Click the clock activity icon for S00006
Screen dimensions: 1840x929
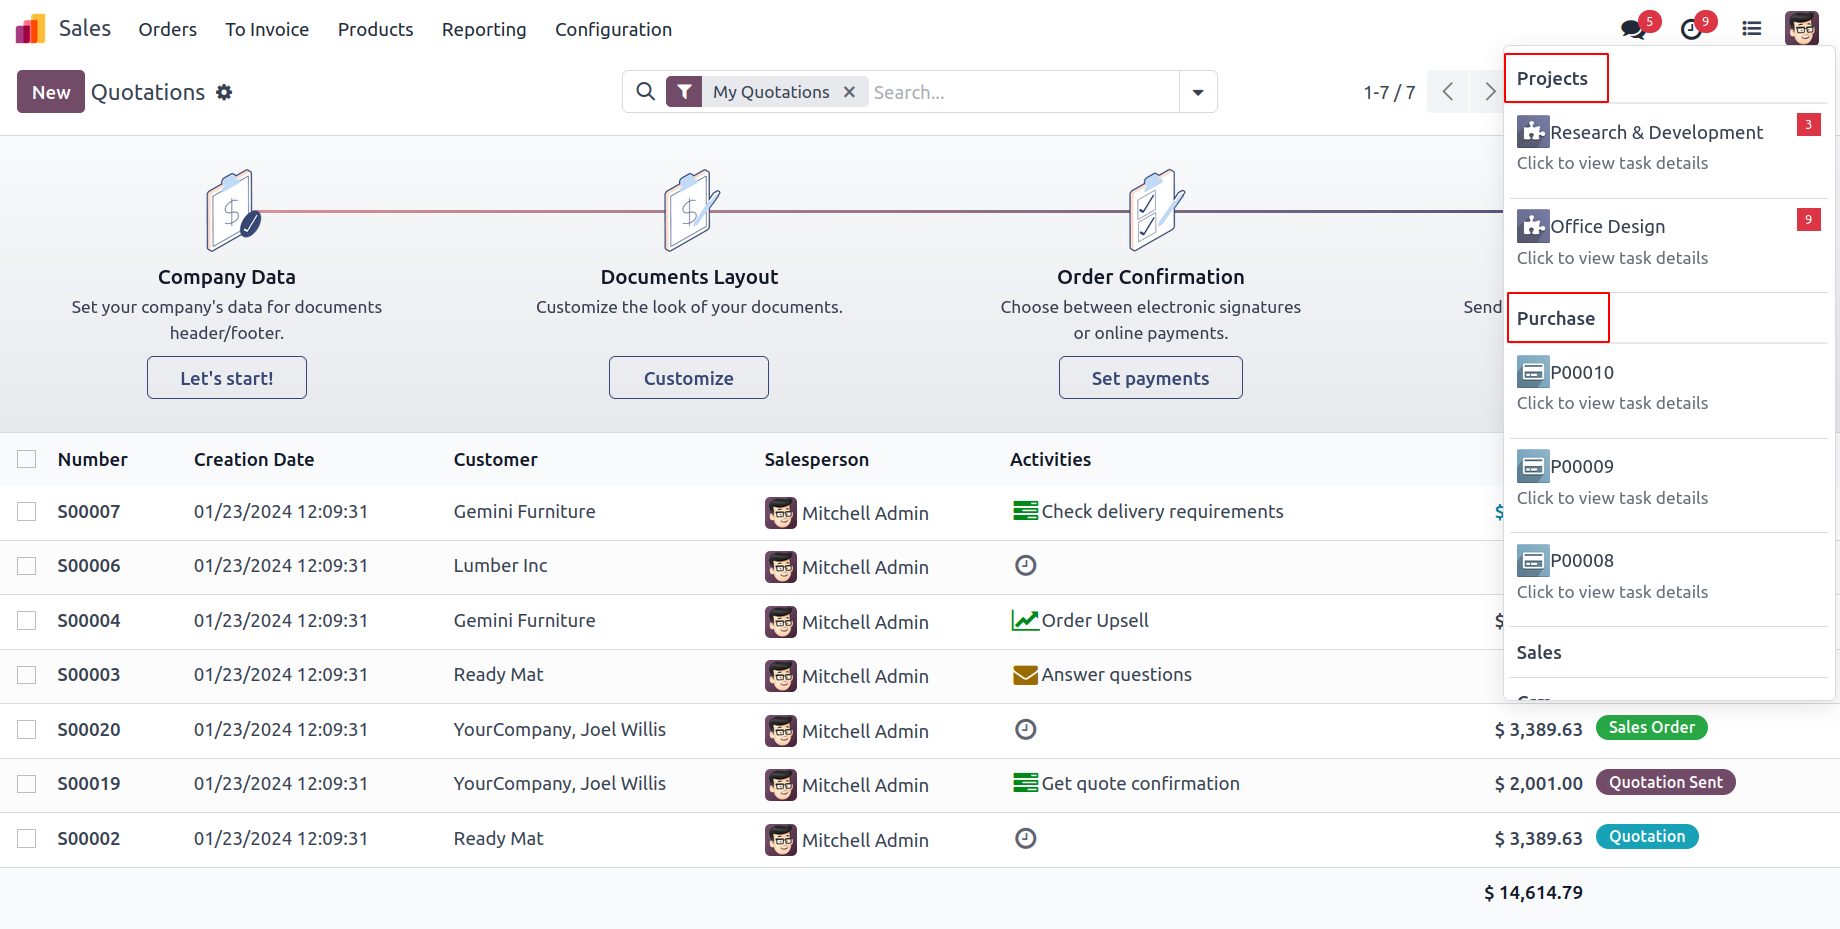coord(1025,566)
